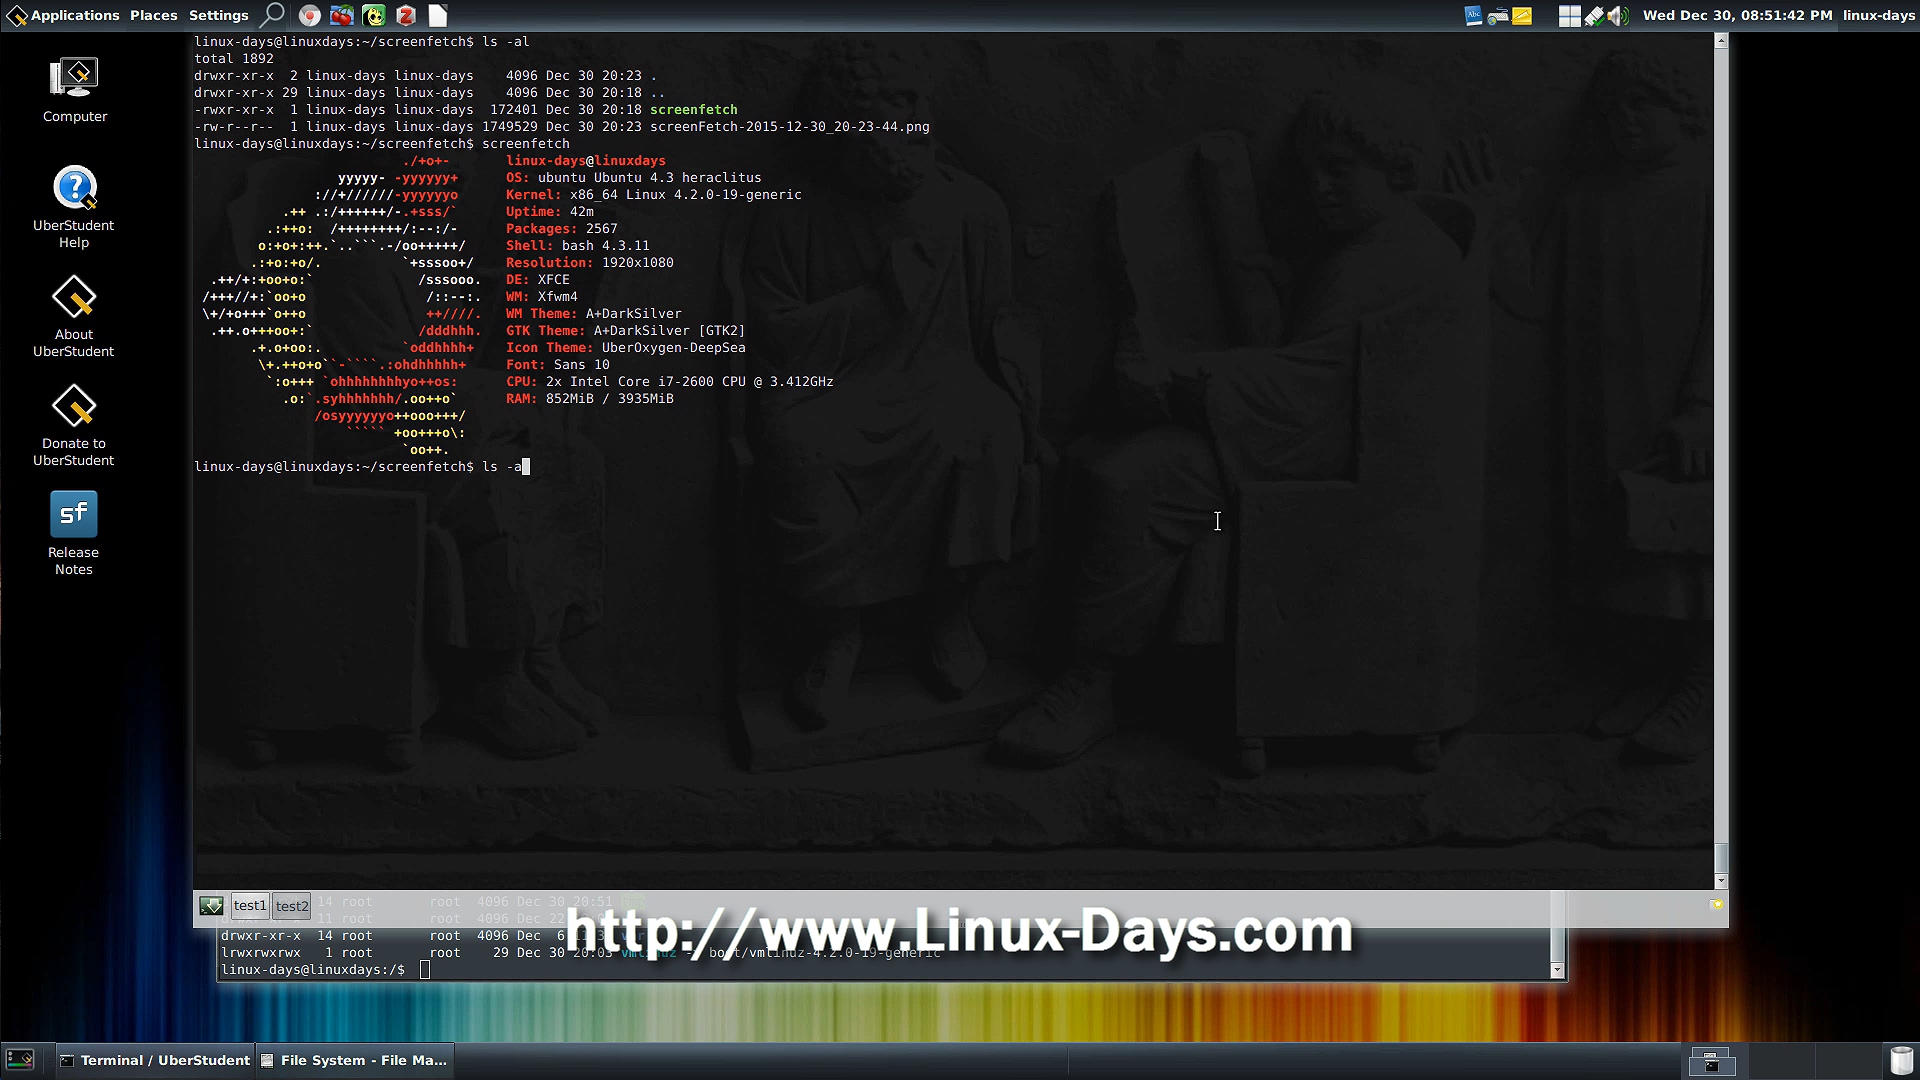Screen dimensions: 1920x1080
Task: Click the green 'screenfetch' file name
Action: coord(693,110)
